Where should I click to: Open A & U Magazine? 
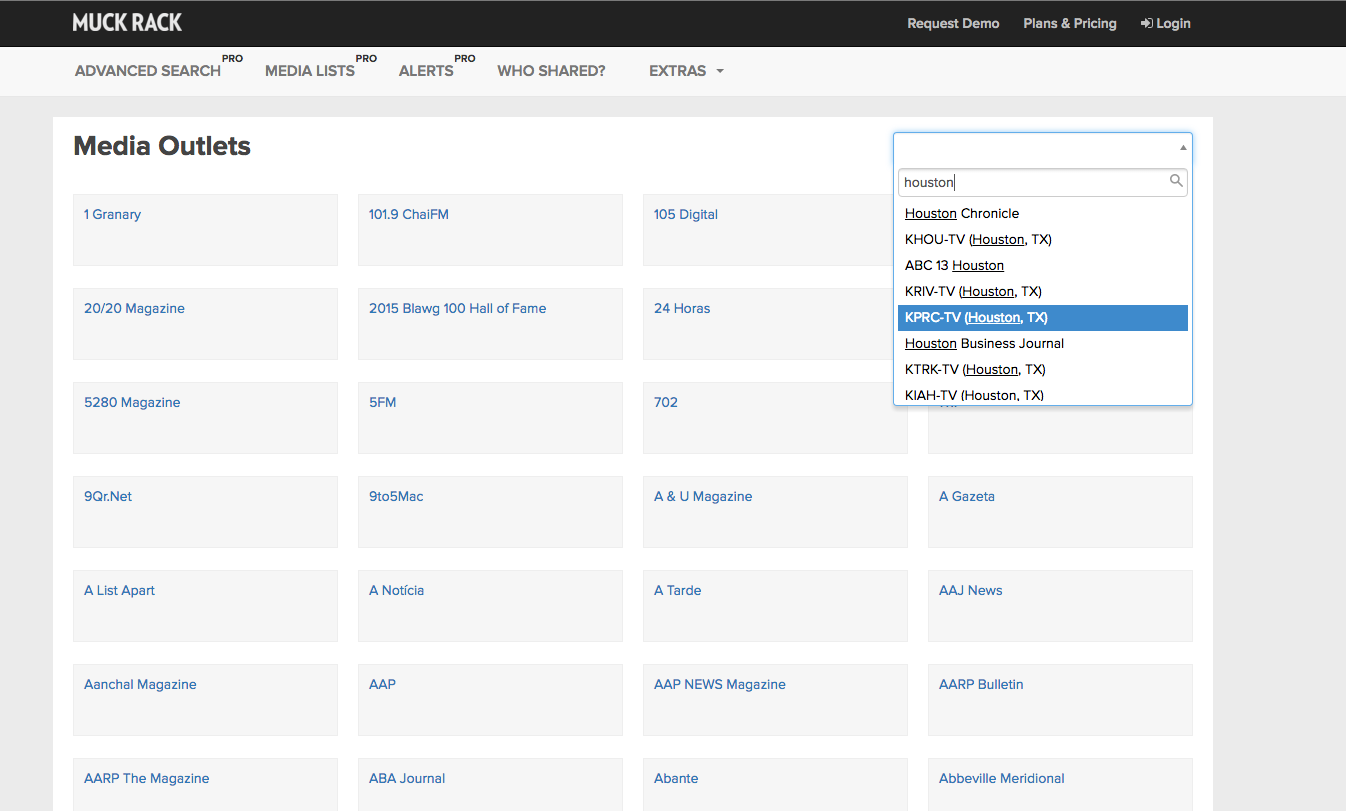click(703, 496)
